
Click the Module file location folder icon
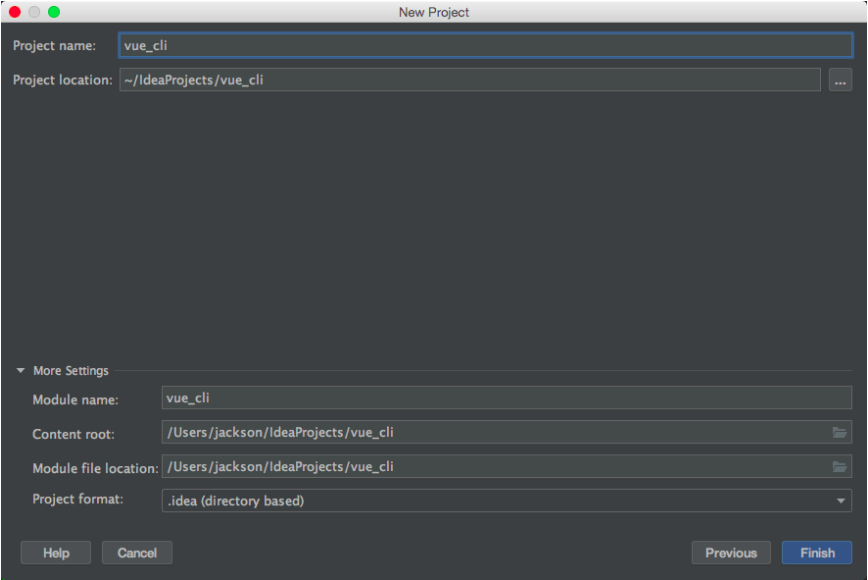839,467
